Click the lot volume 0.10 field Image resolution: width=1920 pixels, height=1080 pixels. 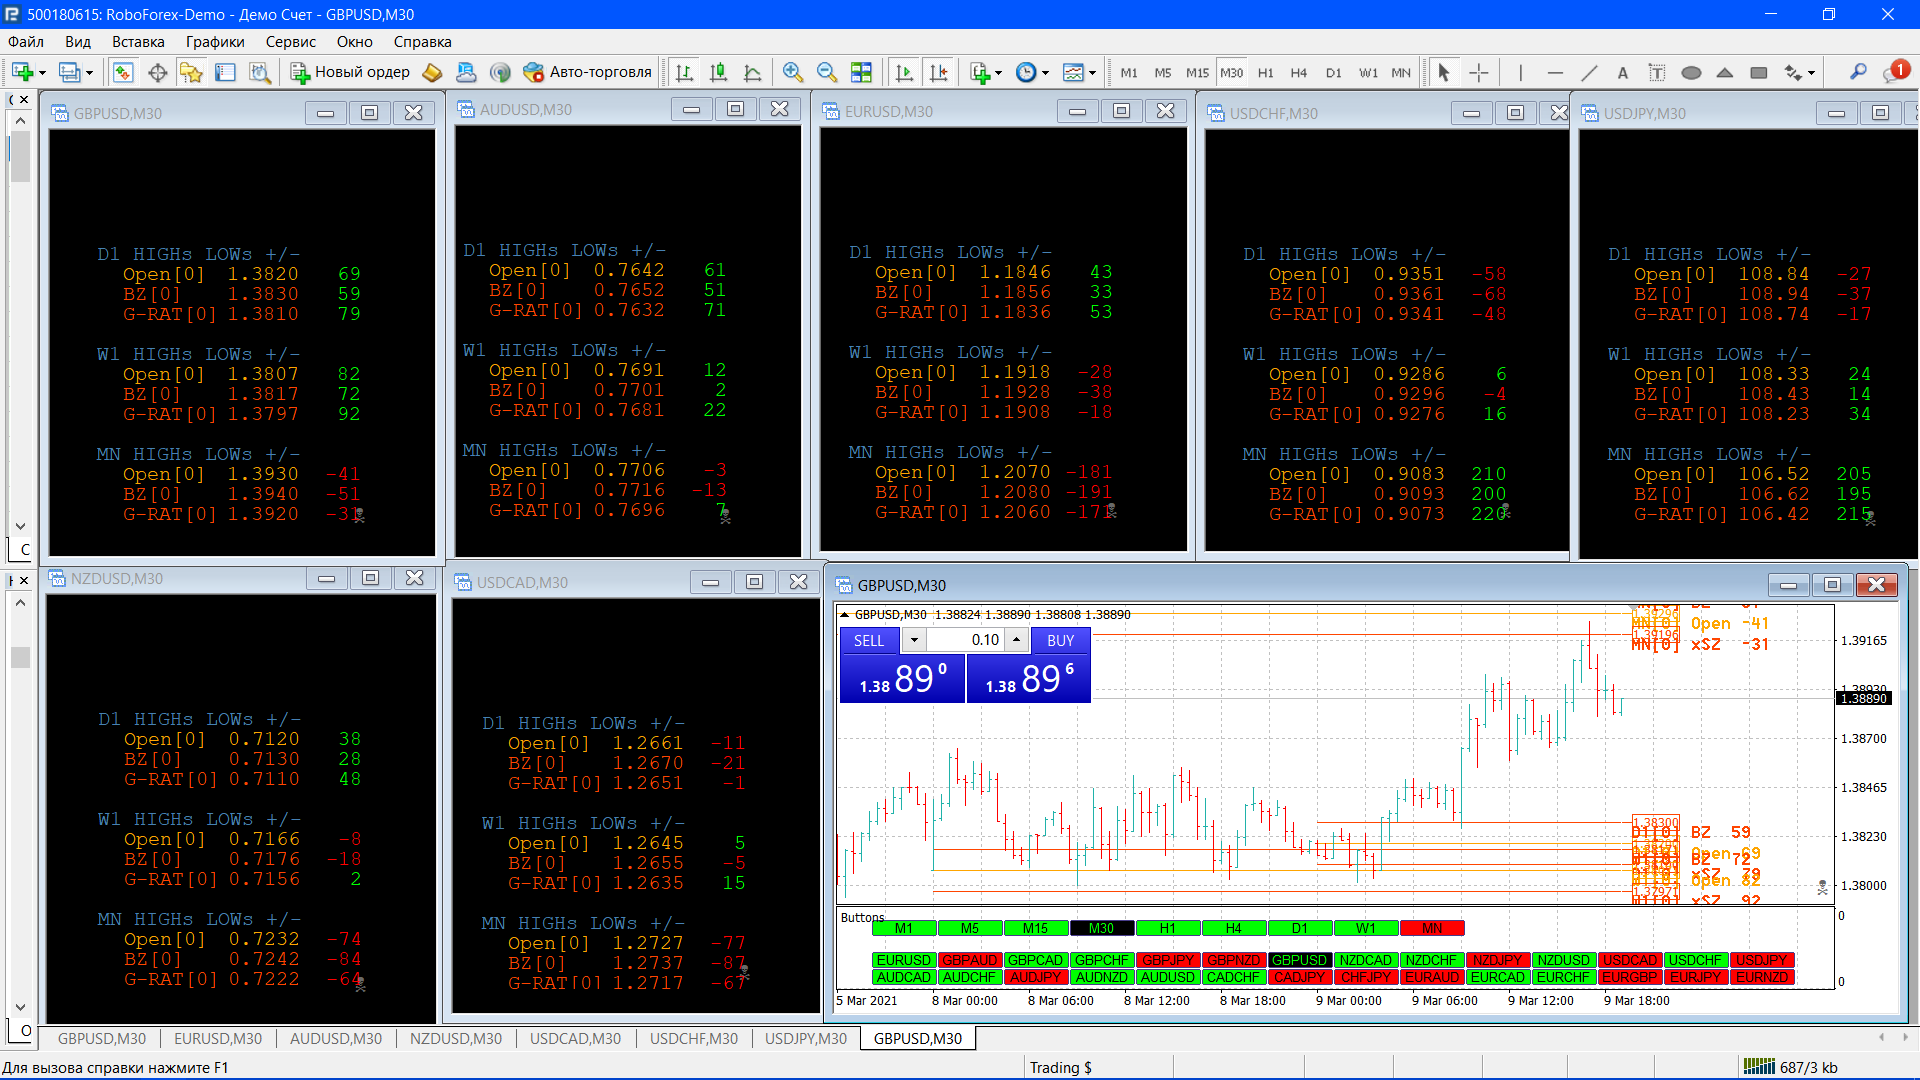[x=966, y=641]
